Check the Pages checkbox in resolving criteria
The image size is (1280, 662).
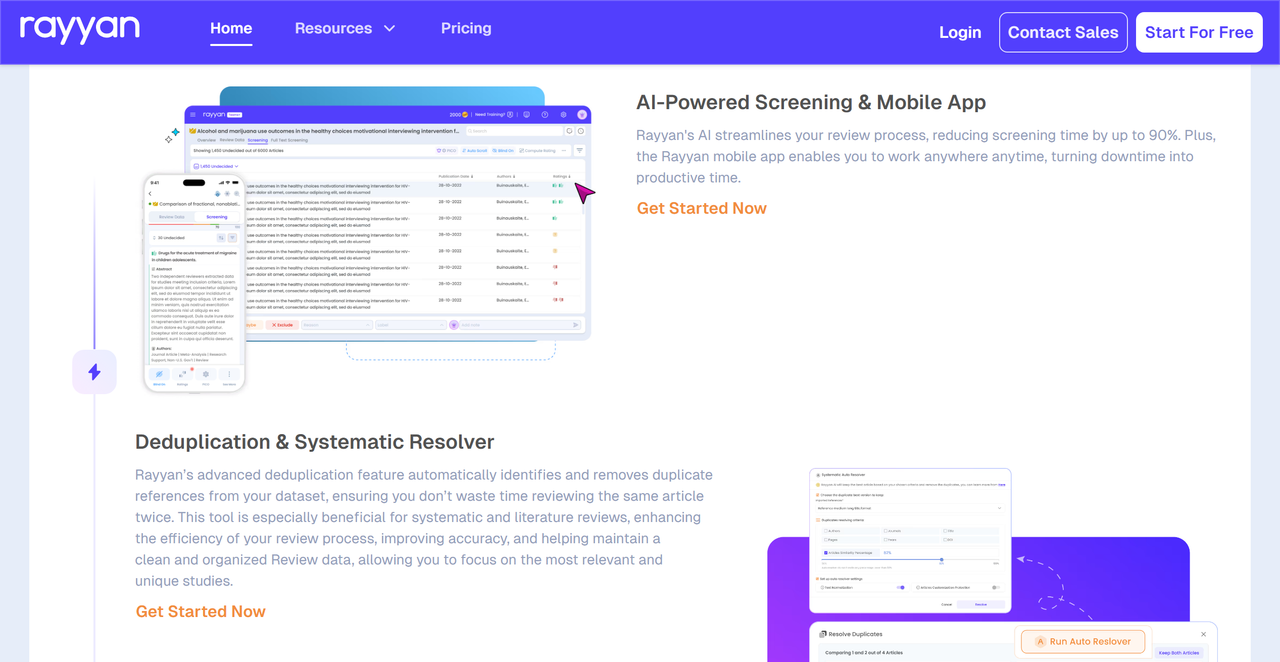click(x=826, y=541)
